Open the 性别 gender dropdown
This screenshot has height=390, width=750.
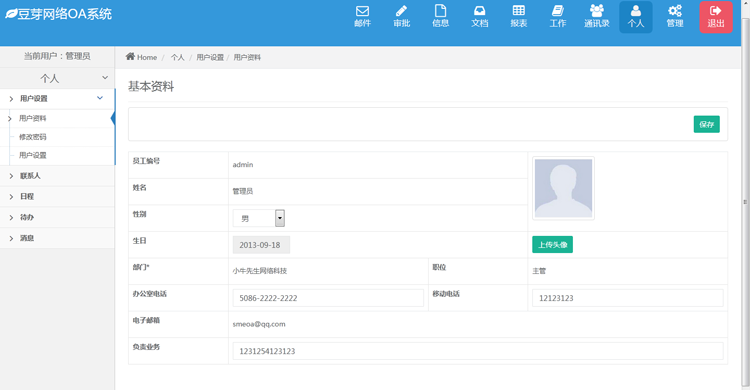[259, 218]
